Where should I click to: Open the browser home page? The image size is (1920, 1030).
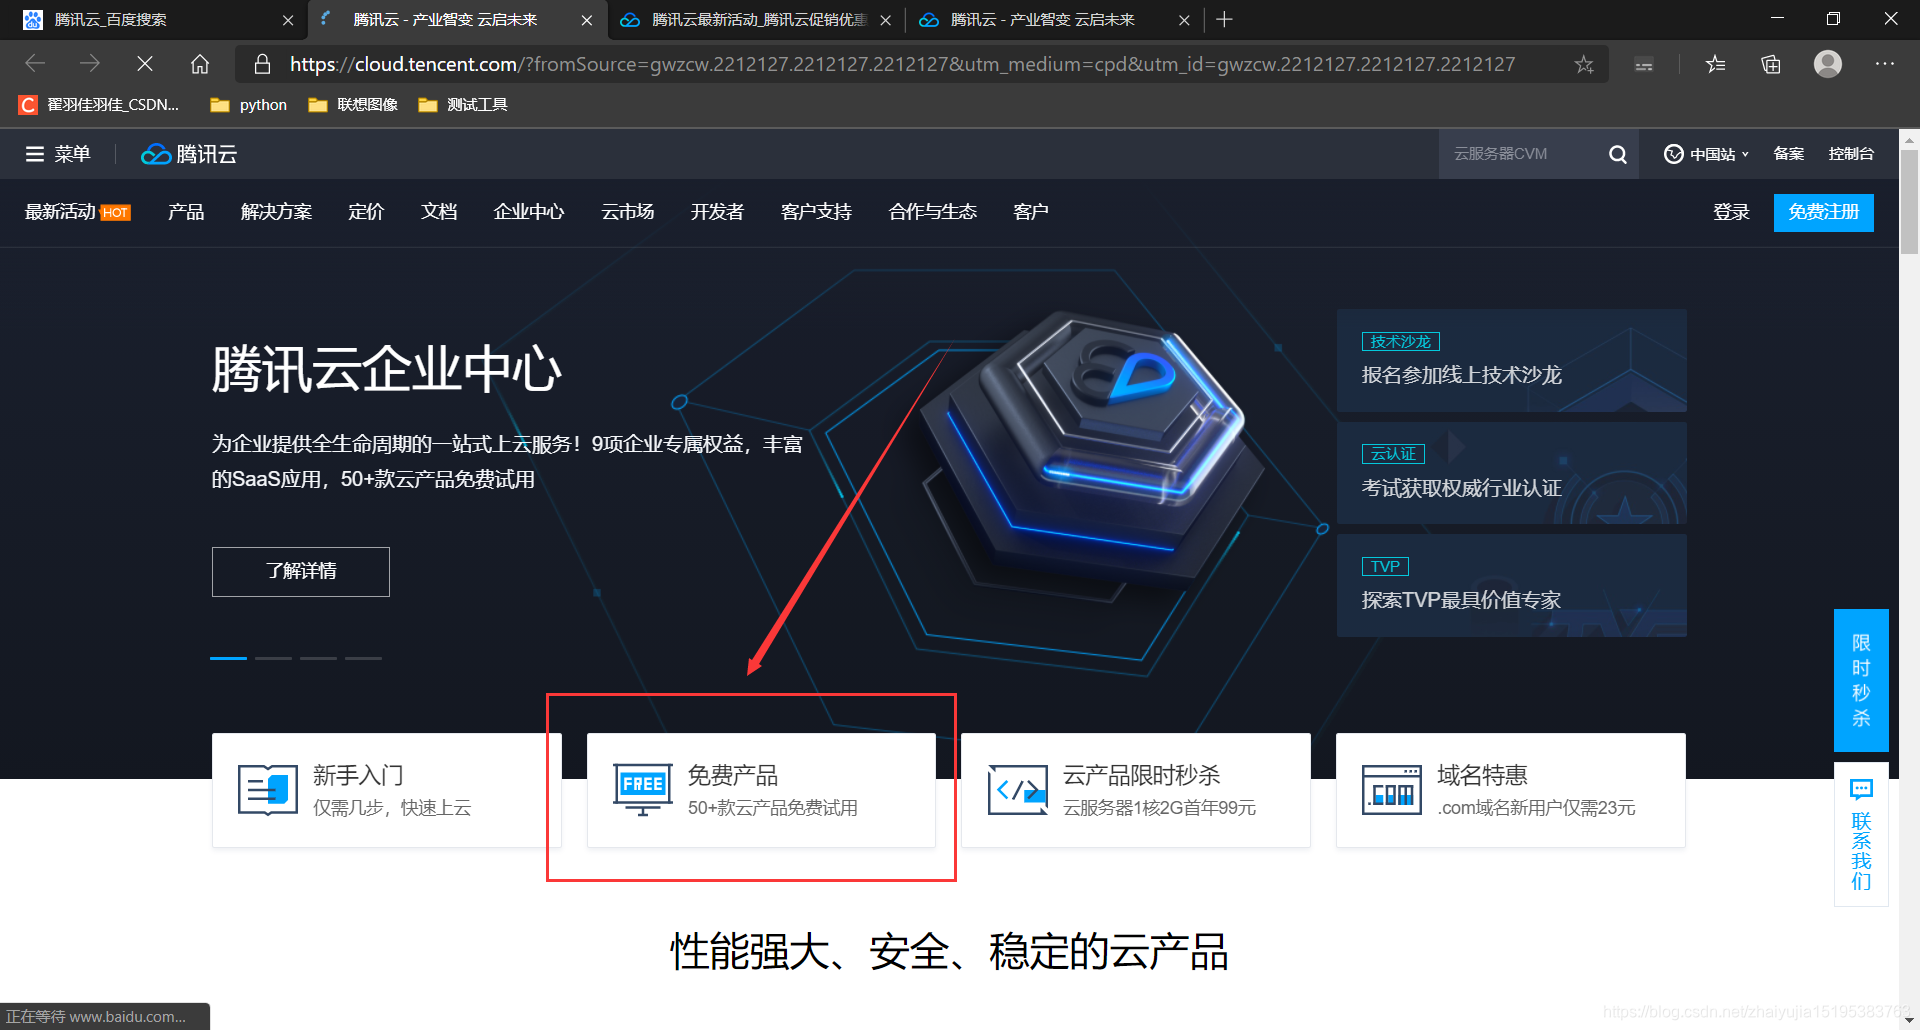(x=200, y=64)
